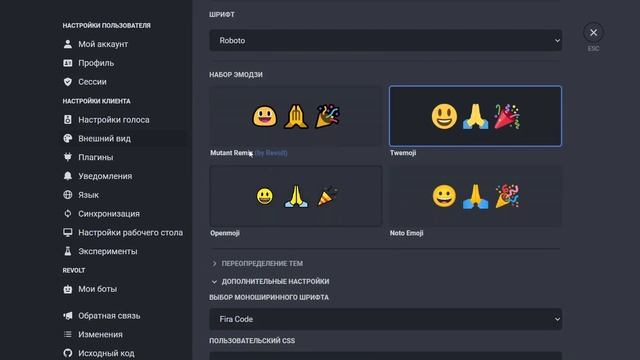This screenshot has width=640, height=360.
Task: Click the monitor icon beside Настройки рабочего стола
Action: [68, 232]
